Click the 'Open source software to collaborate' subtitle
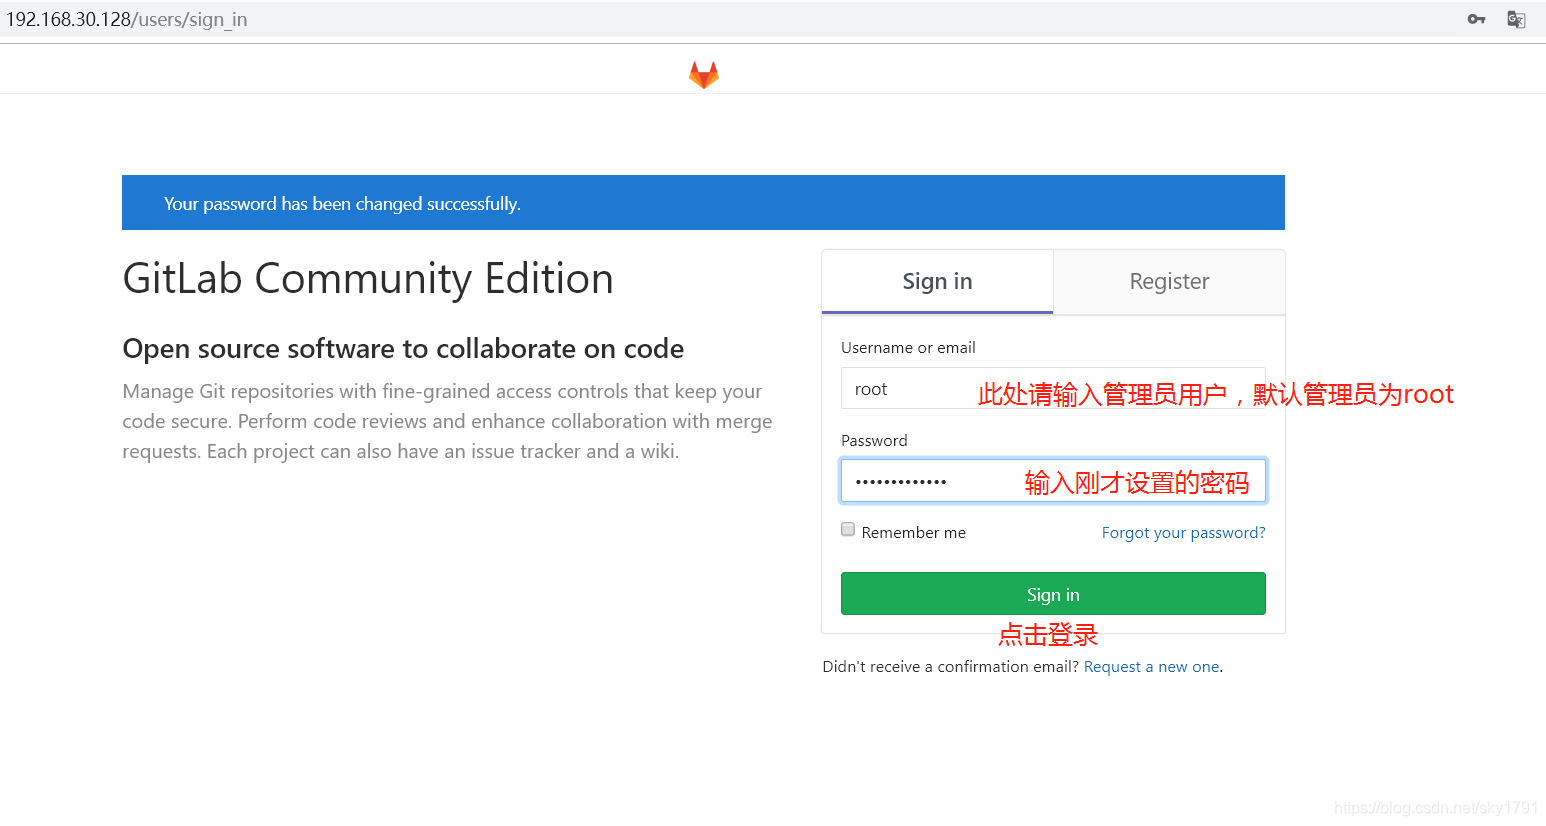This screenshot has width=1546, height=826. [x=403, y=348]
